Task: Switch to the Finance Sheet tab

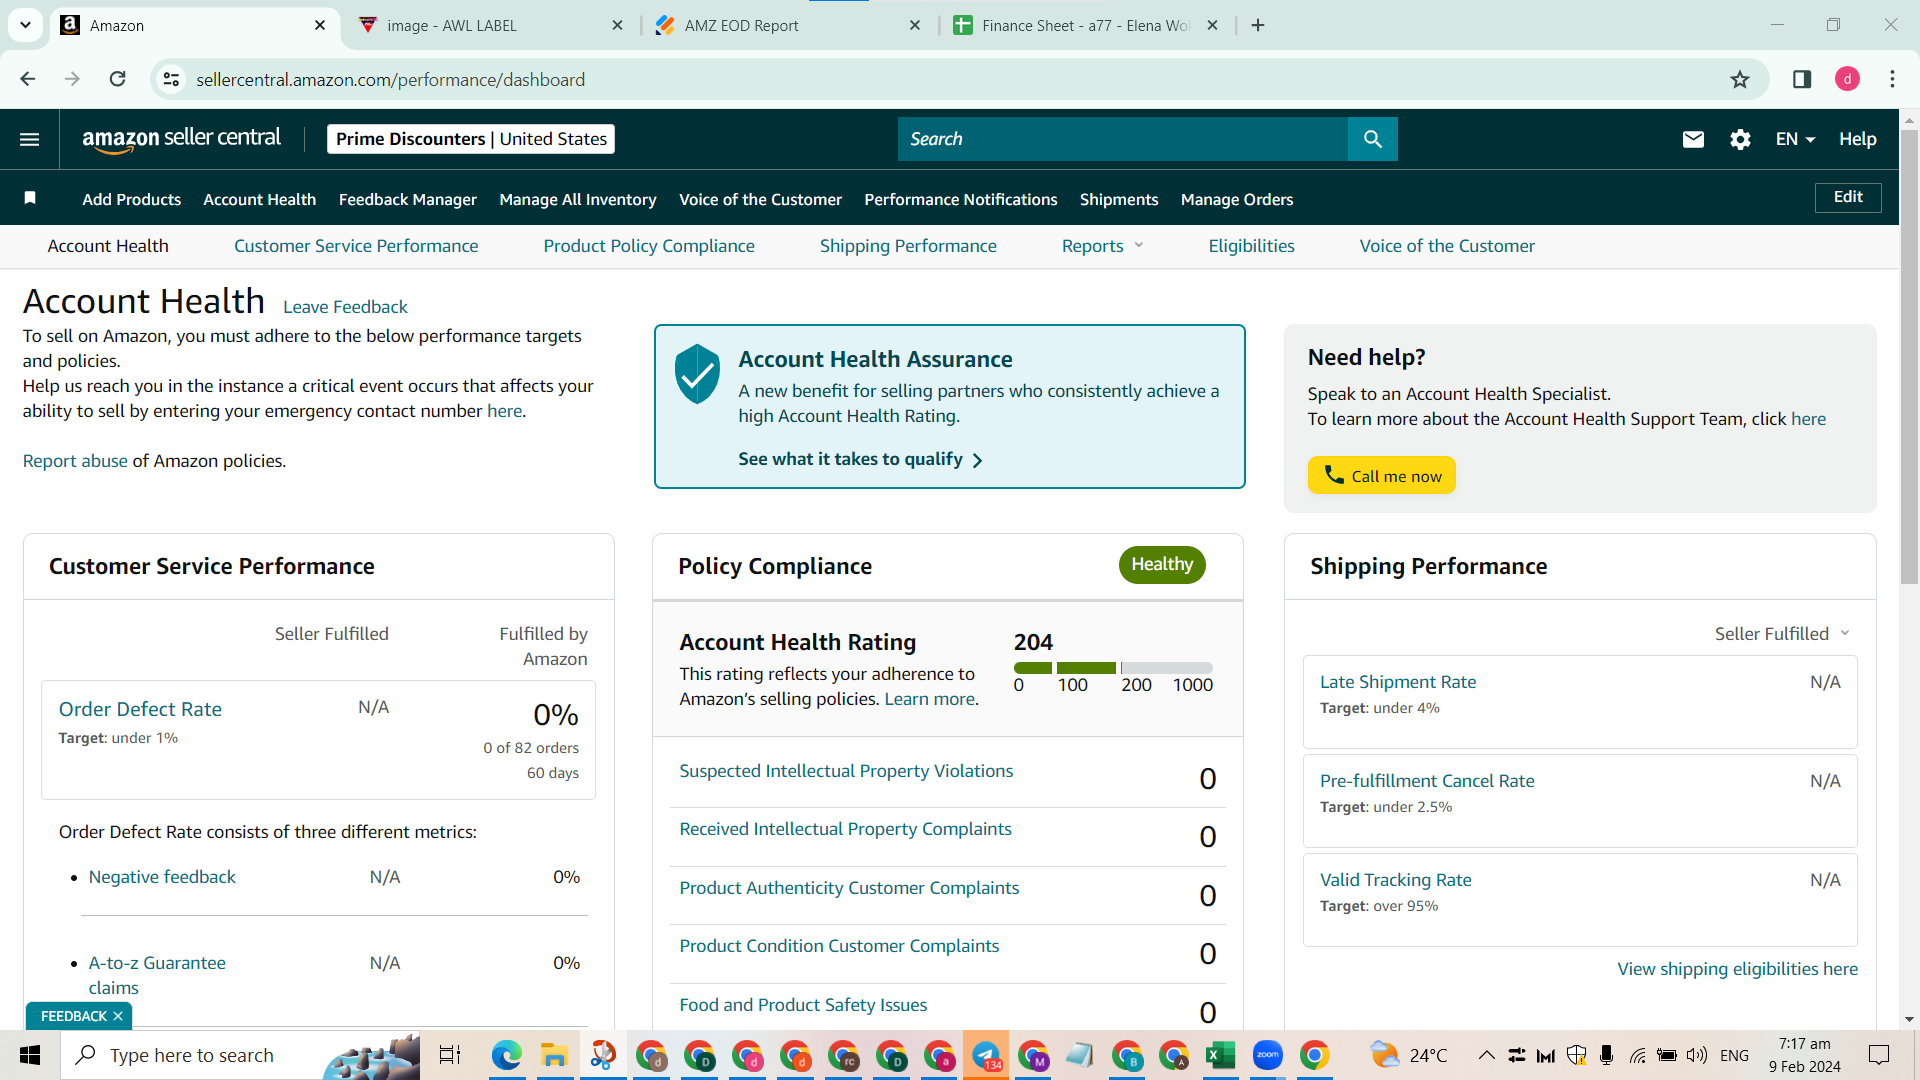Action: (x=1085, y=25)
